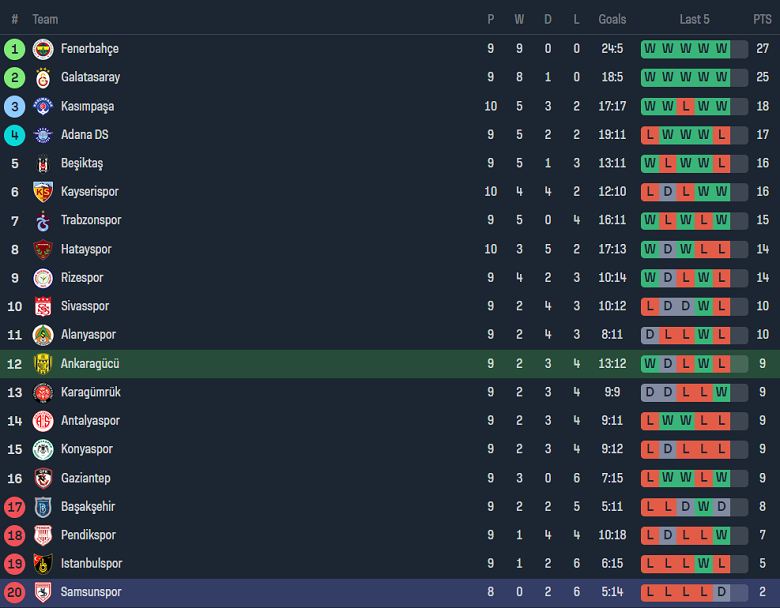This screenshot has width=780, height=608.
Task: Click the Trabzonspor club badge
Action: click(42, 221)
